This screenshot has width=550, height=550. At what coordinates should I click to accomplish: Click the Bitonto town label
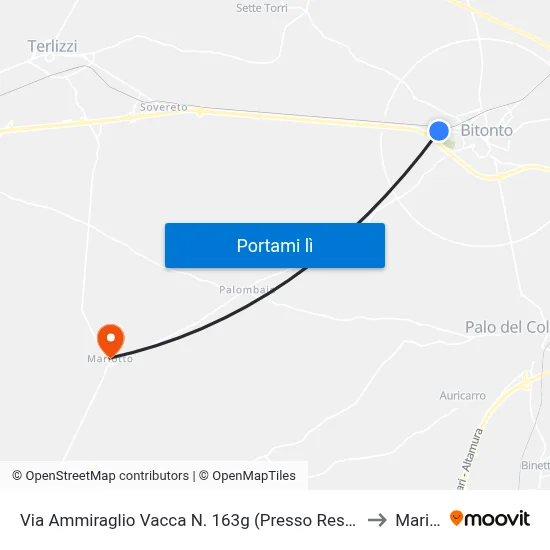pyautogui.click(x=487, y=130)
